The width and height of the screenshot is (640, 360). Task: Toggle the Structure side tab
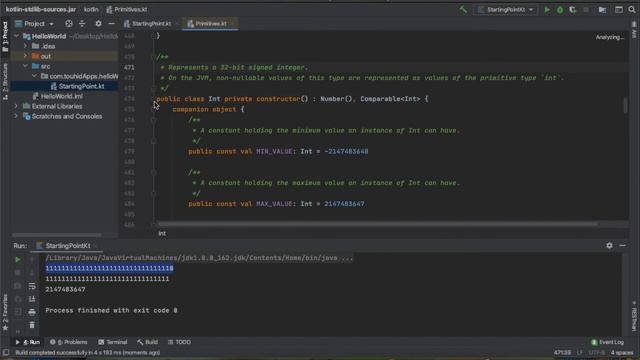tap(5, 82)
